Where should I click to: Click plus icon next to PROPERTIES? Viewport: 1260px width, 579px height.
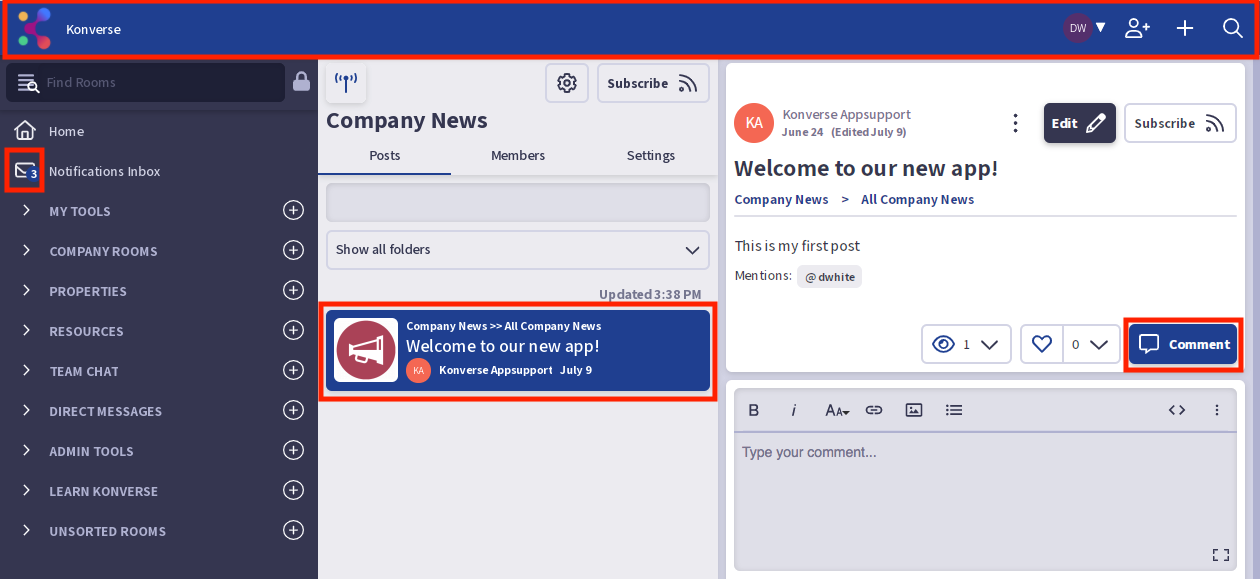(293, 290)
